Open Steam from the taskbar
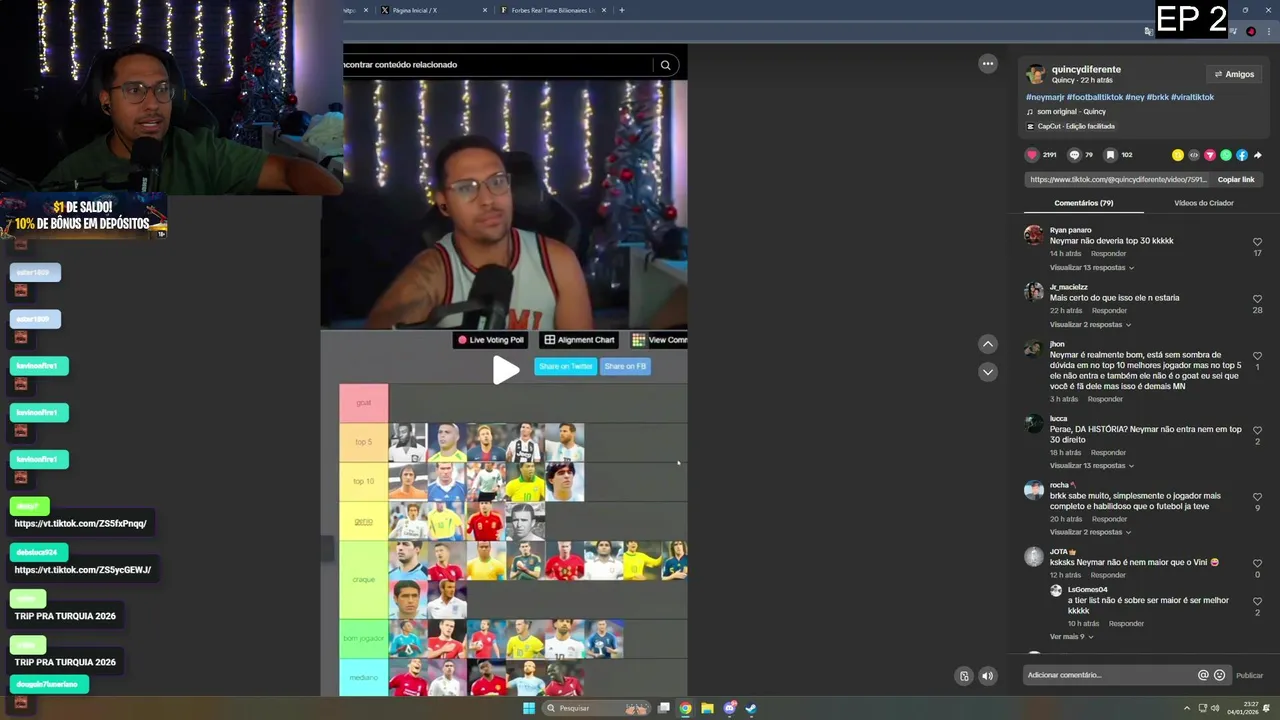The image size is (1280, 720). (751, 708)
